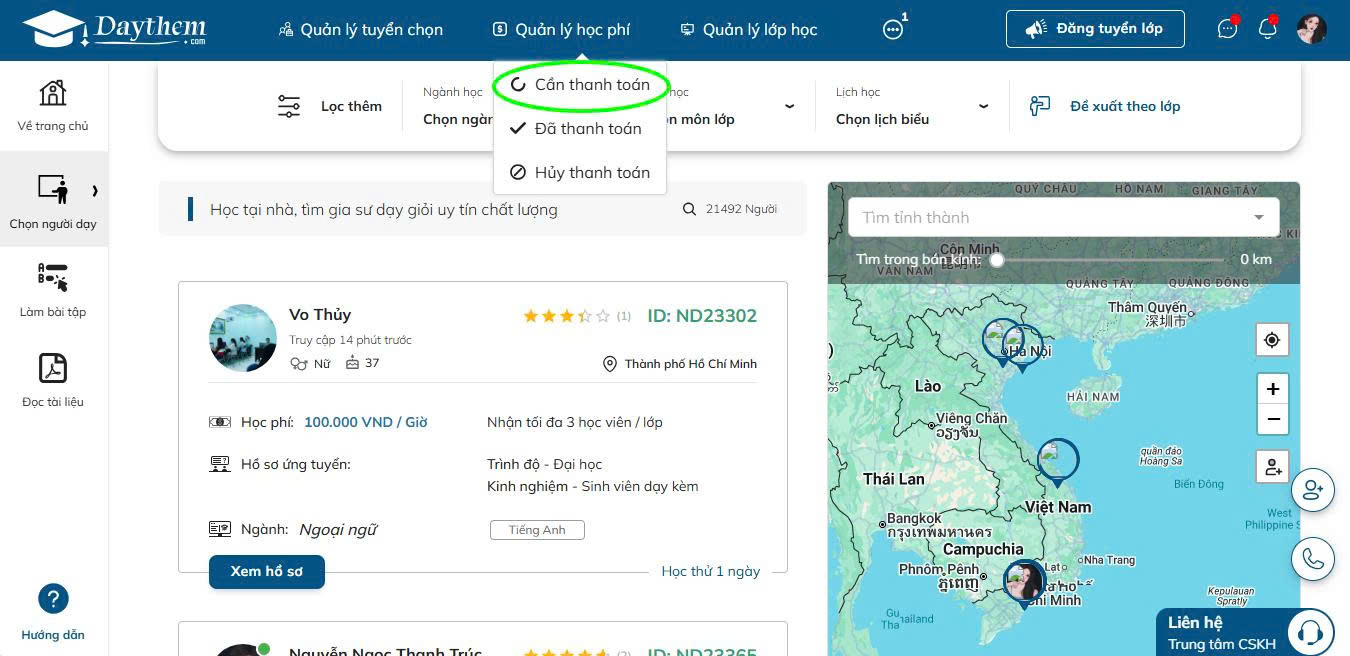Open Vo Thủy's profile photo

click(243, 338)
